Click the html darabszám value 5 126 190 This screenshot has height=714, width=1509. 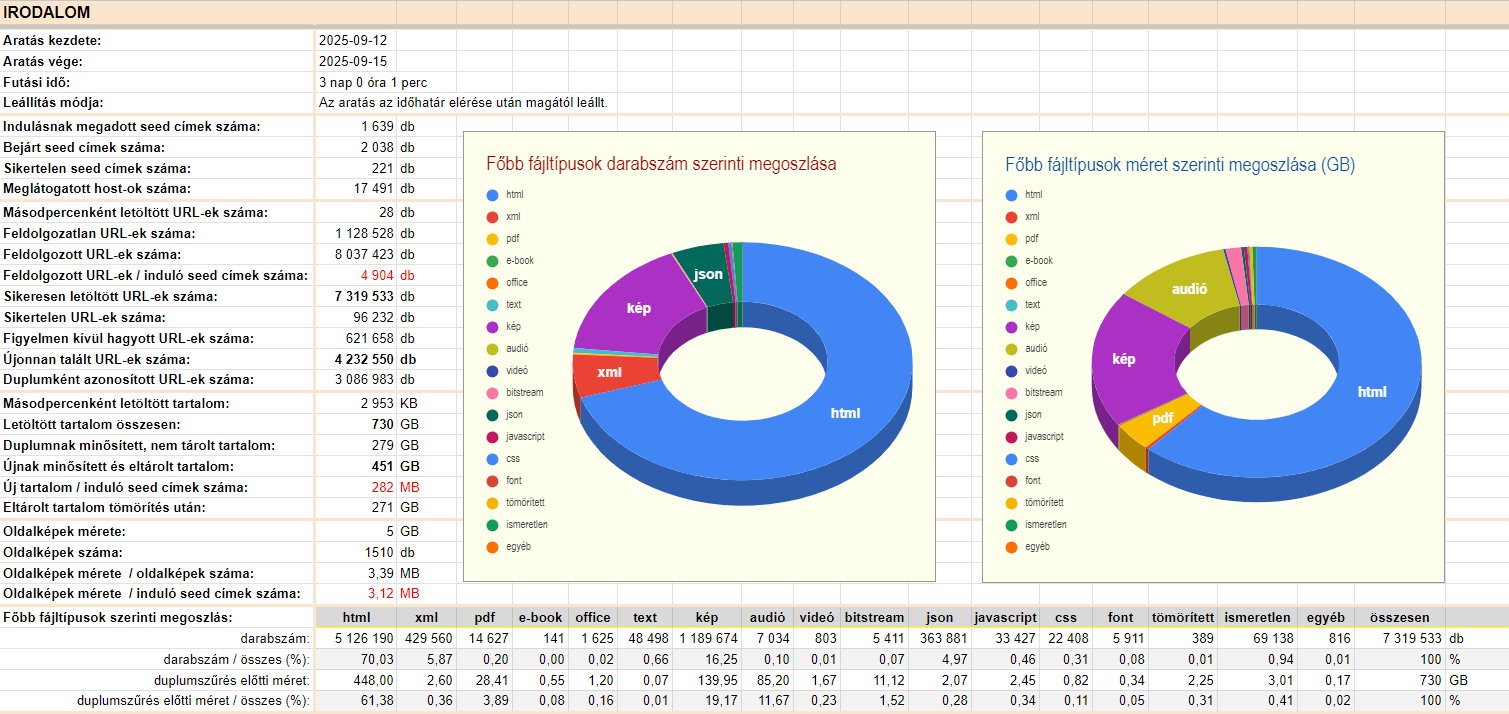tap(357, 638)
